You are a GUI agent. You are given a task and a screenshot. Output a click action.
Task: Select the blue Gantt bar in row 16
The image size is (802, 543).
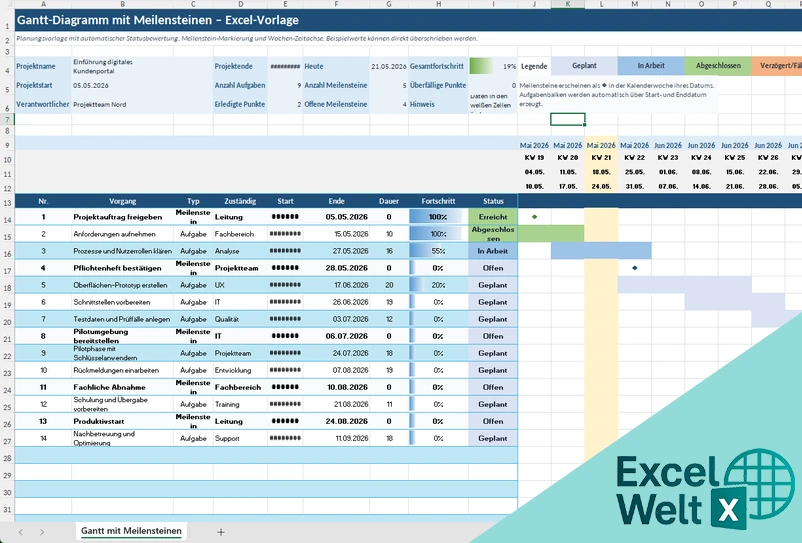(x=601, y=251)
